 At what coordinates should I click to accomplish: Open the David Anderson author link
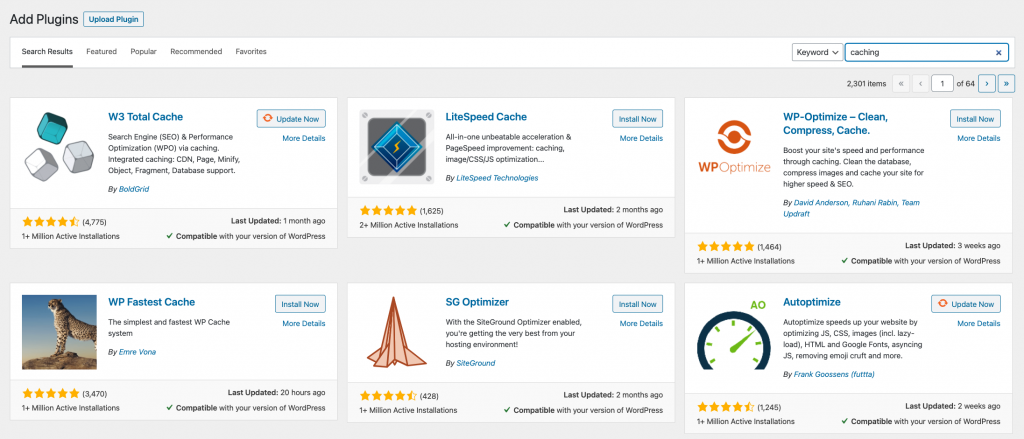pos(821,203)
